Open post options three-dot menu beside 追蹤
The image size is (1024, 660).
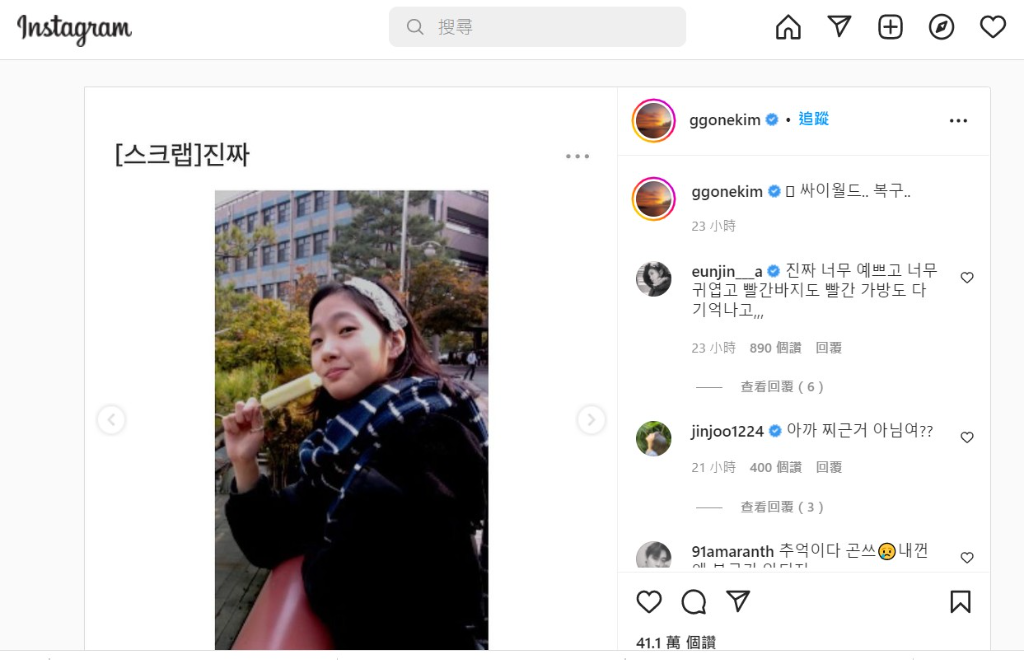point(958,121)
